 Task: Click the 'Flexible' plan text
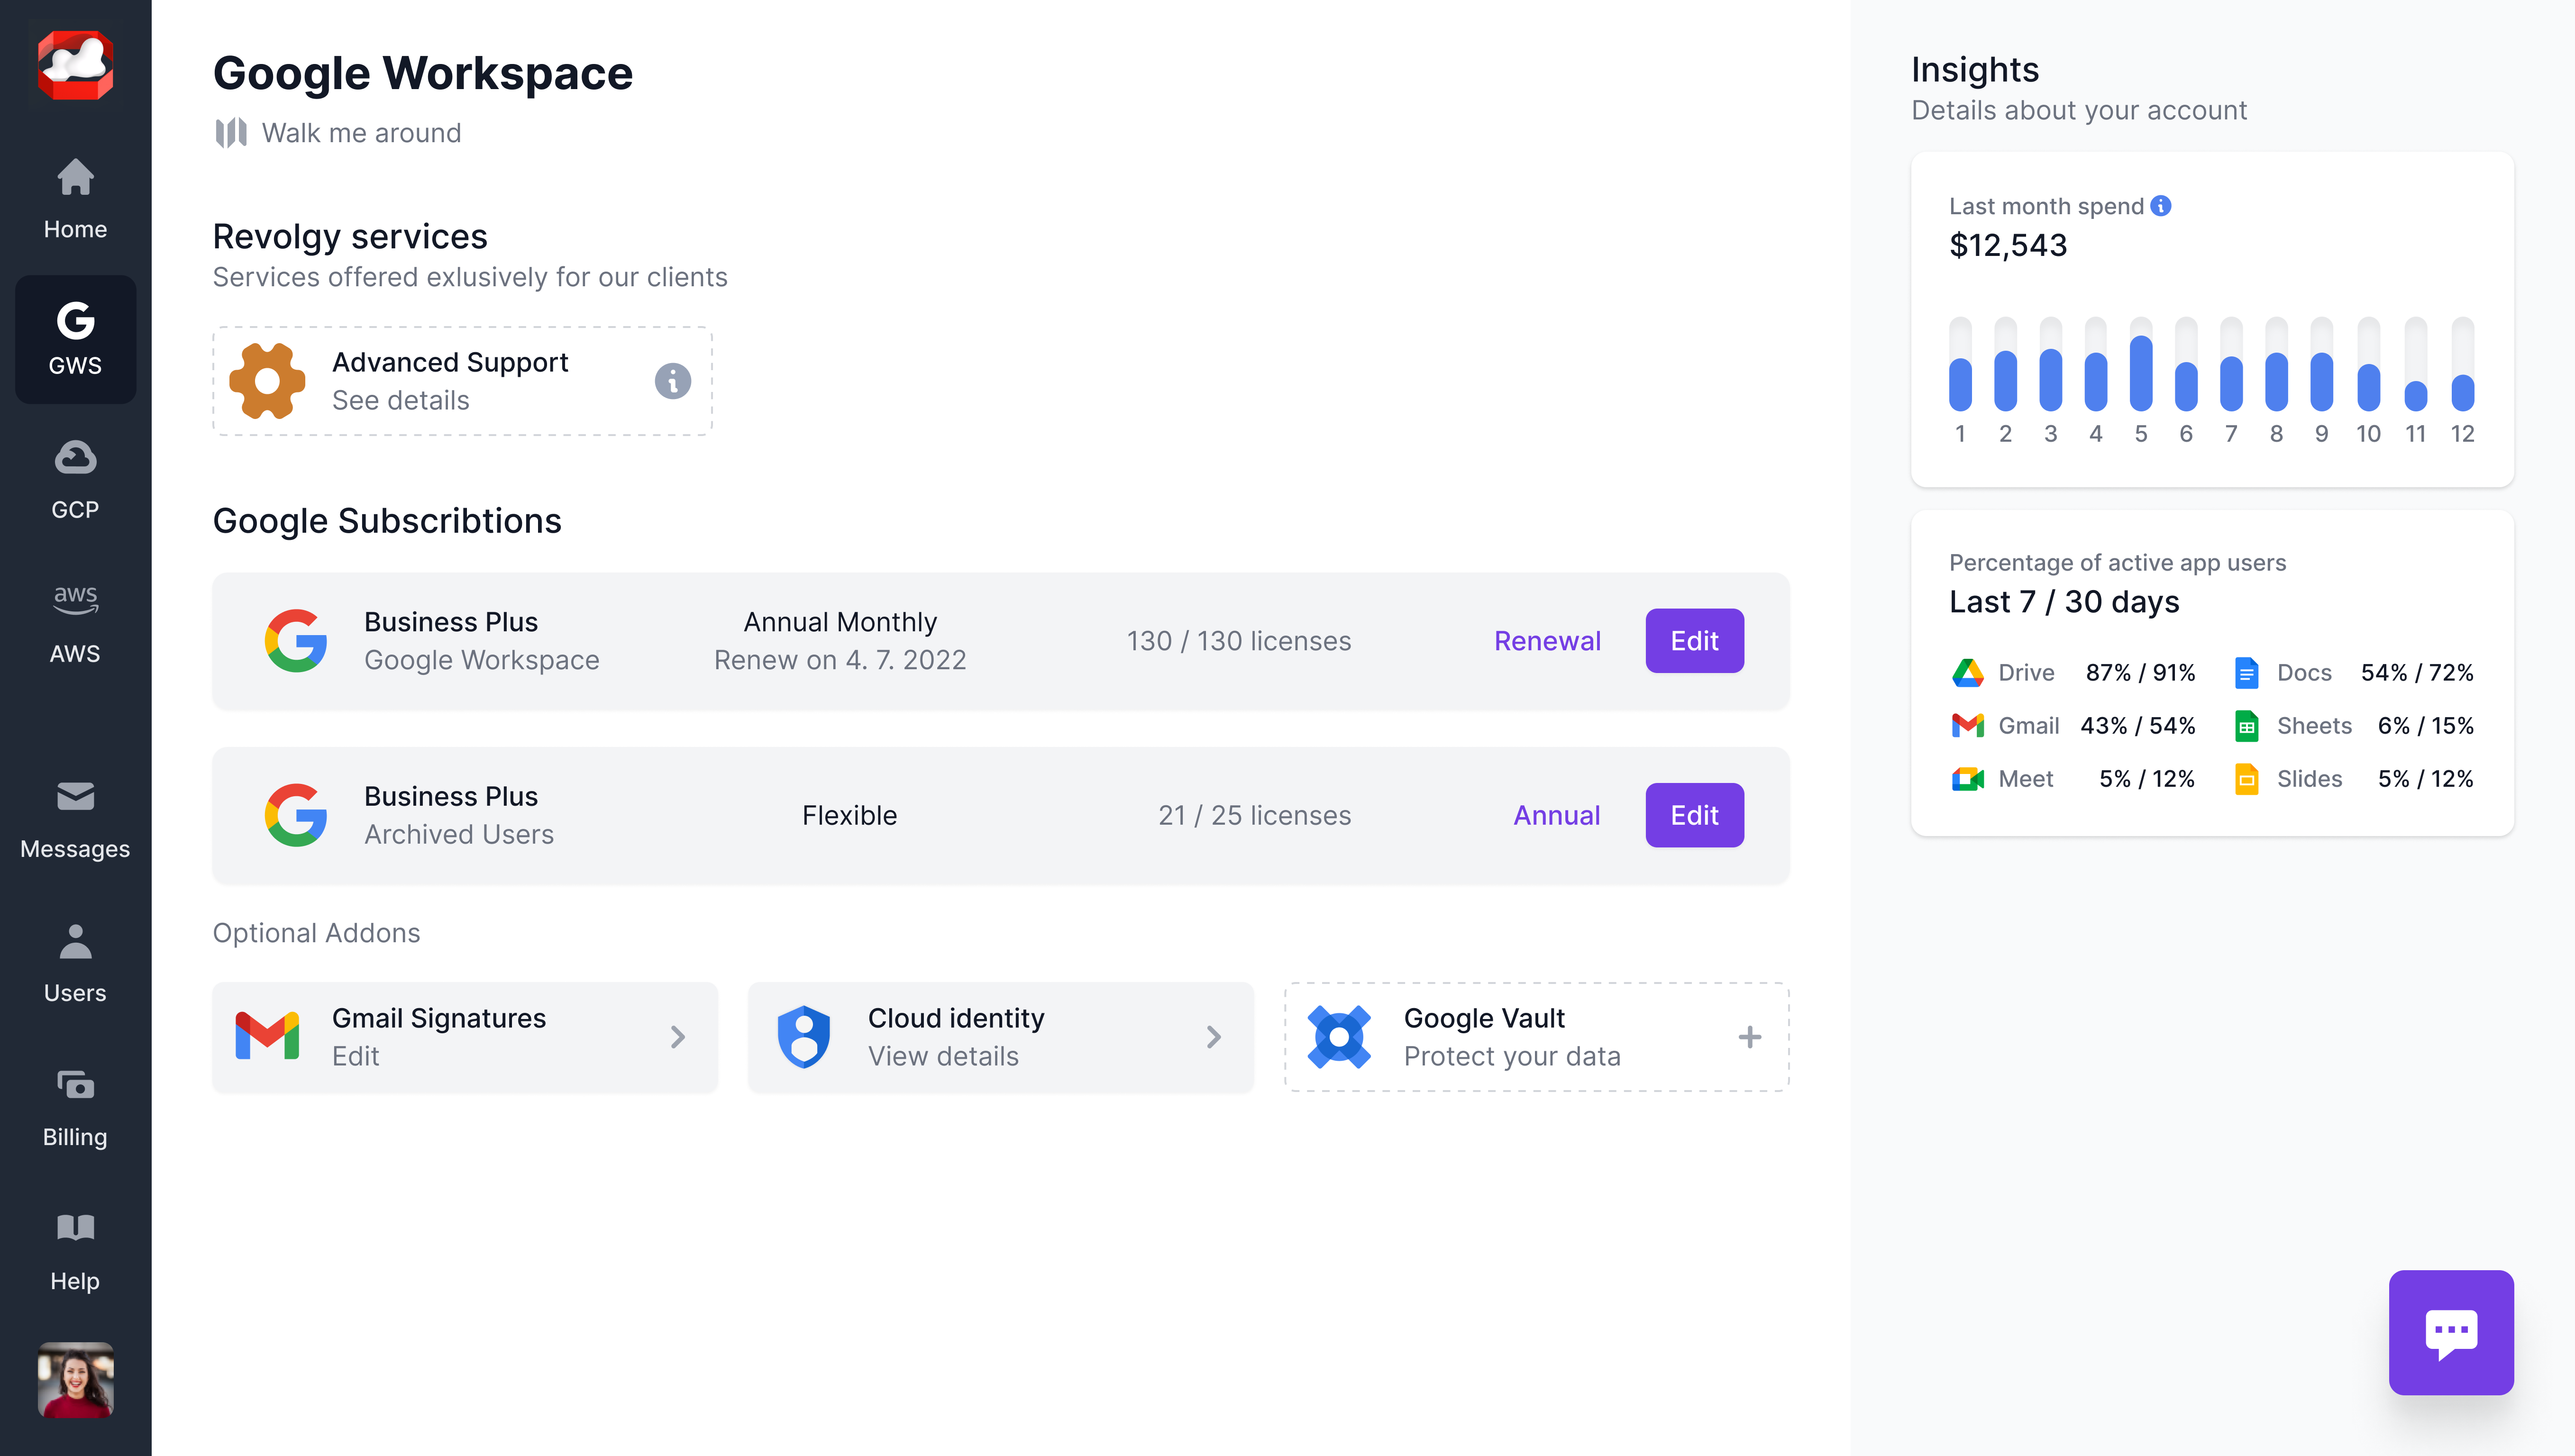[849, 815]
